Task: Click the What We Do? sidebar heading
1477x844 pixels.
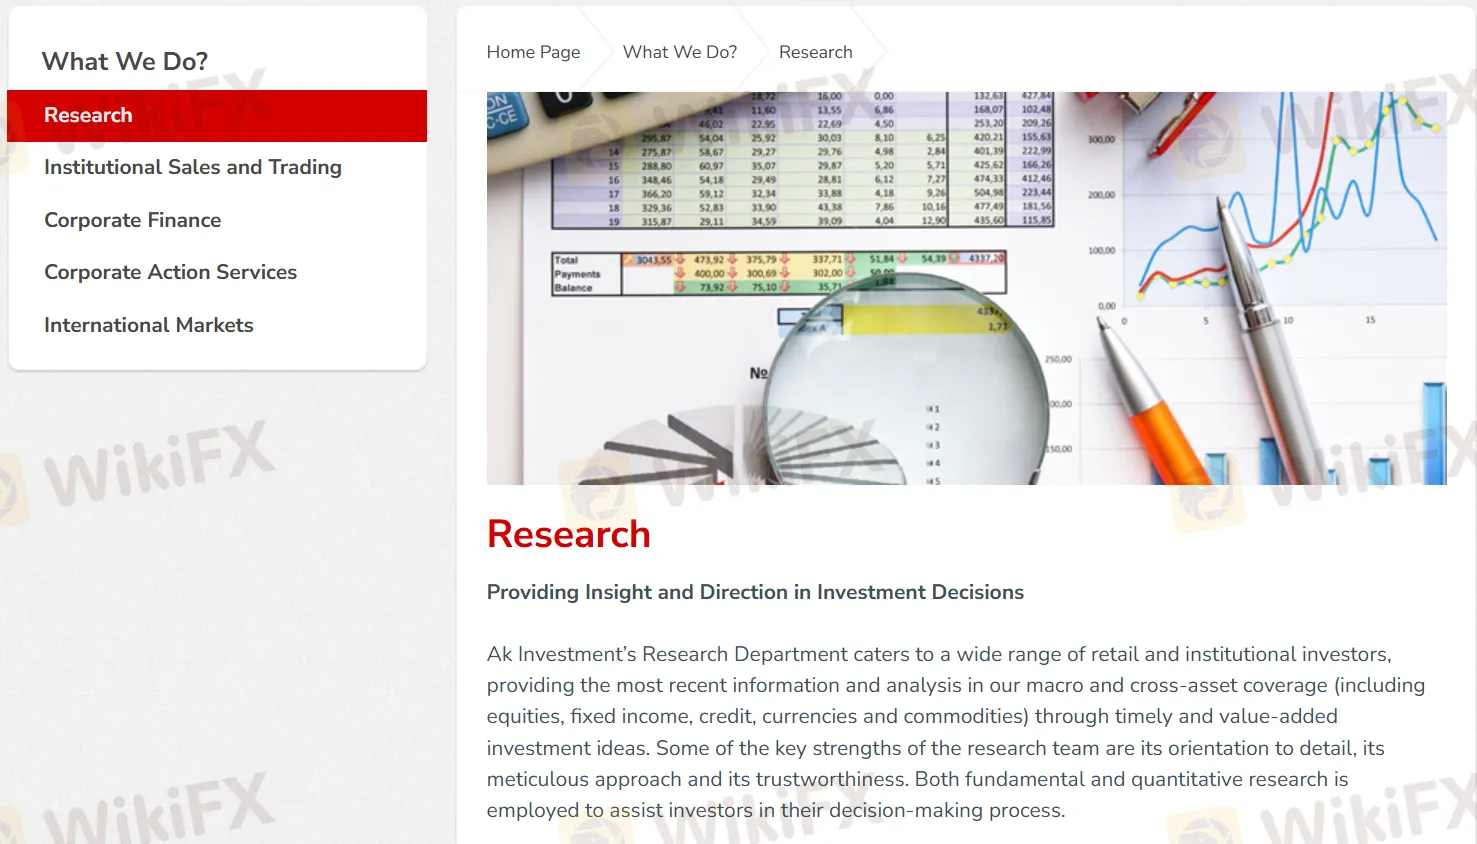Action: (125, 62)
